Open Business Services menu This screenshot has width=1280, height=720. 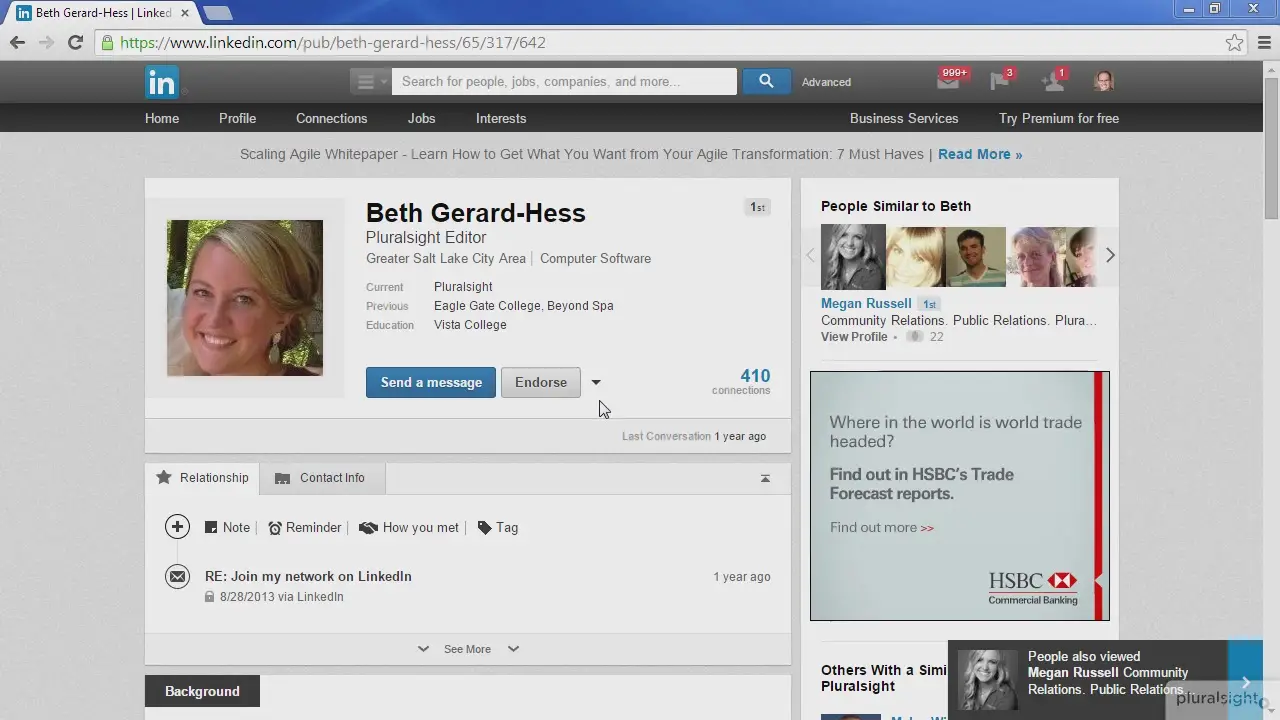[904, 118]
